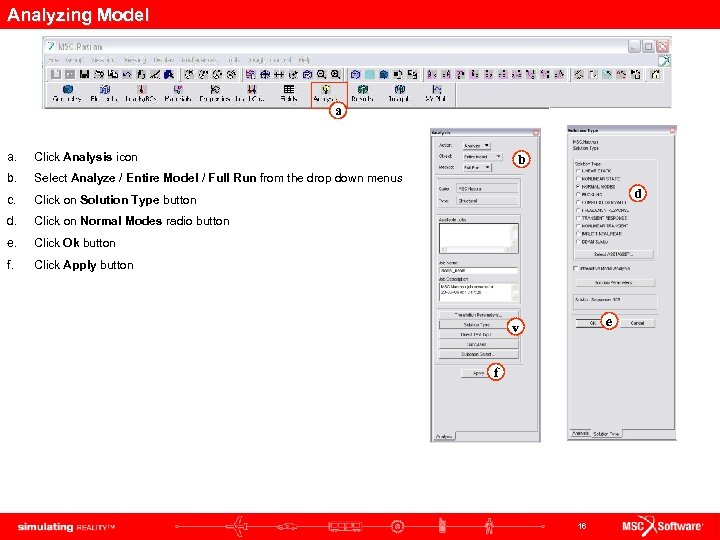This screenshot has width=720, height=540.
Task: Open the XY Plot application icon
Action: [x=436, y=93]
